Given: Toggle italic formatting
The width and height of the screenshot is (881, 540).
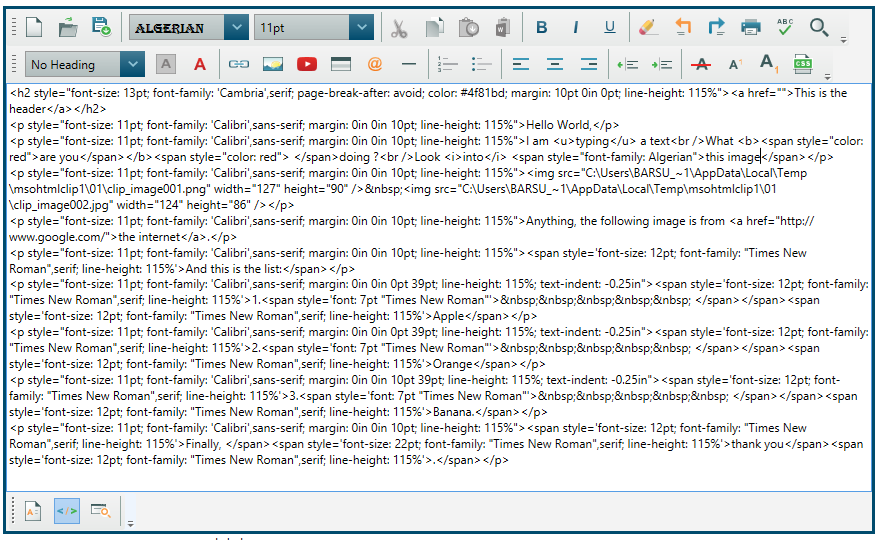Looking at the screenshot, I should point(575,28).
